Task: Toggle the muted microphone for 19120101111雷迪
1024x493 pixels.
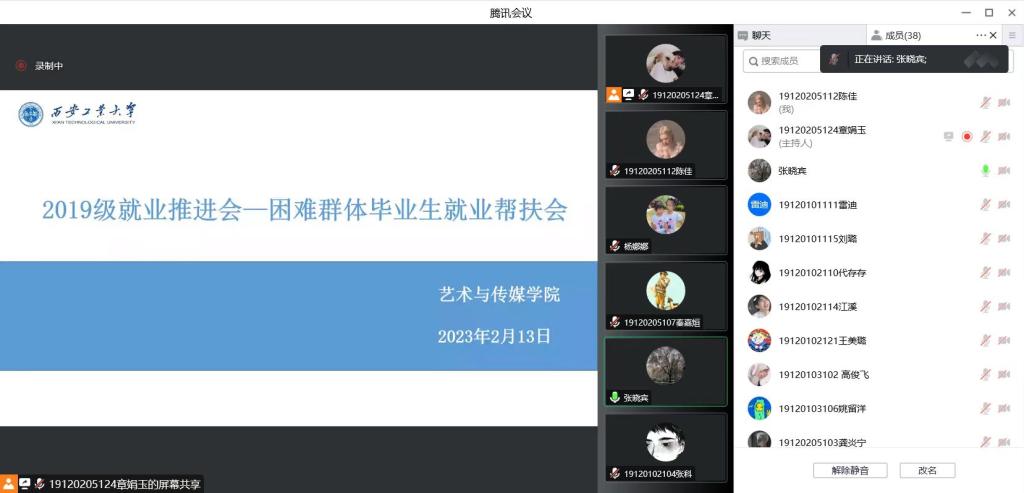Action: point(985,204)
